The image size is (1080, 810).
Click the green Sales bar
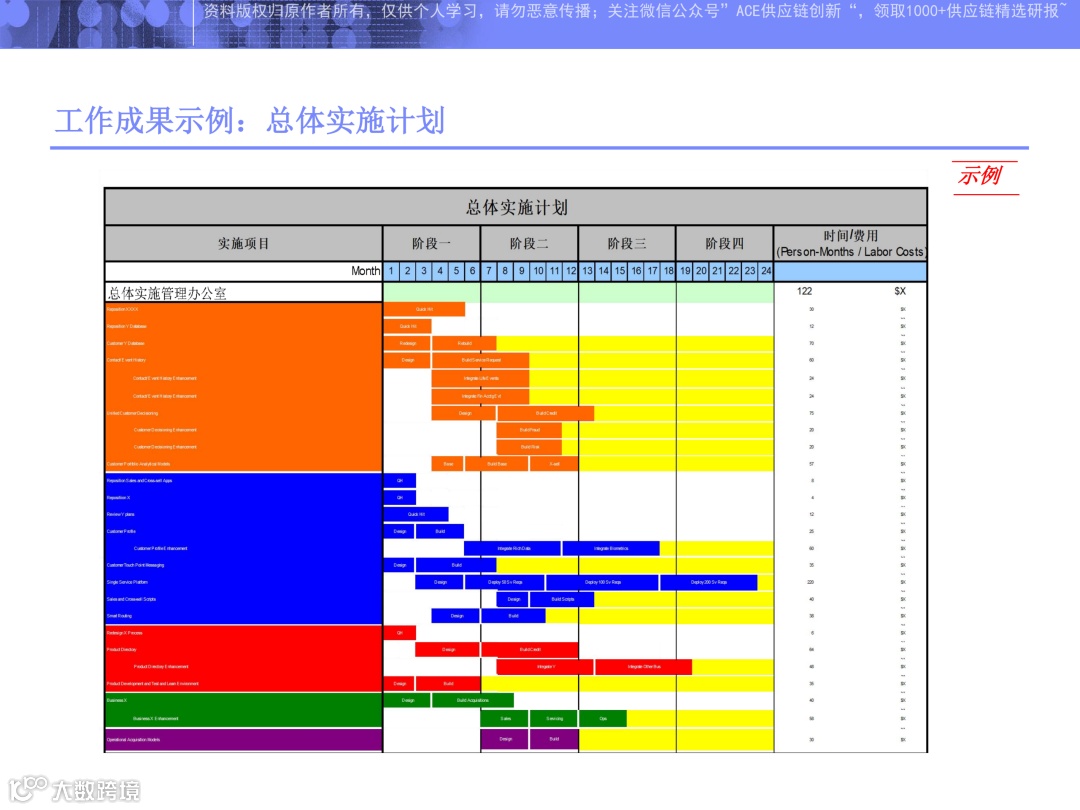click(505, 718)
